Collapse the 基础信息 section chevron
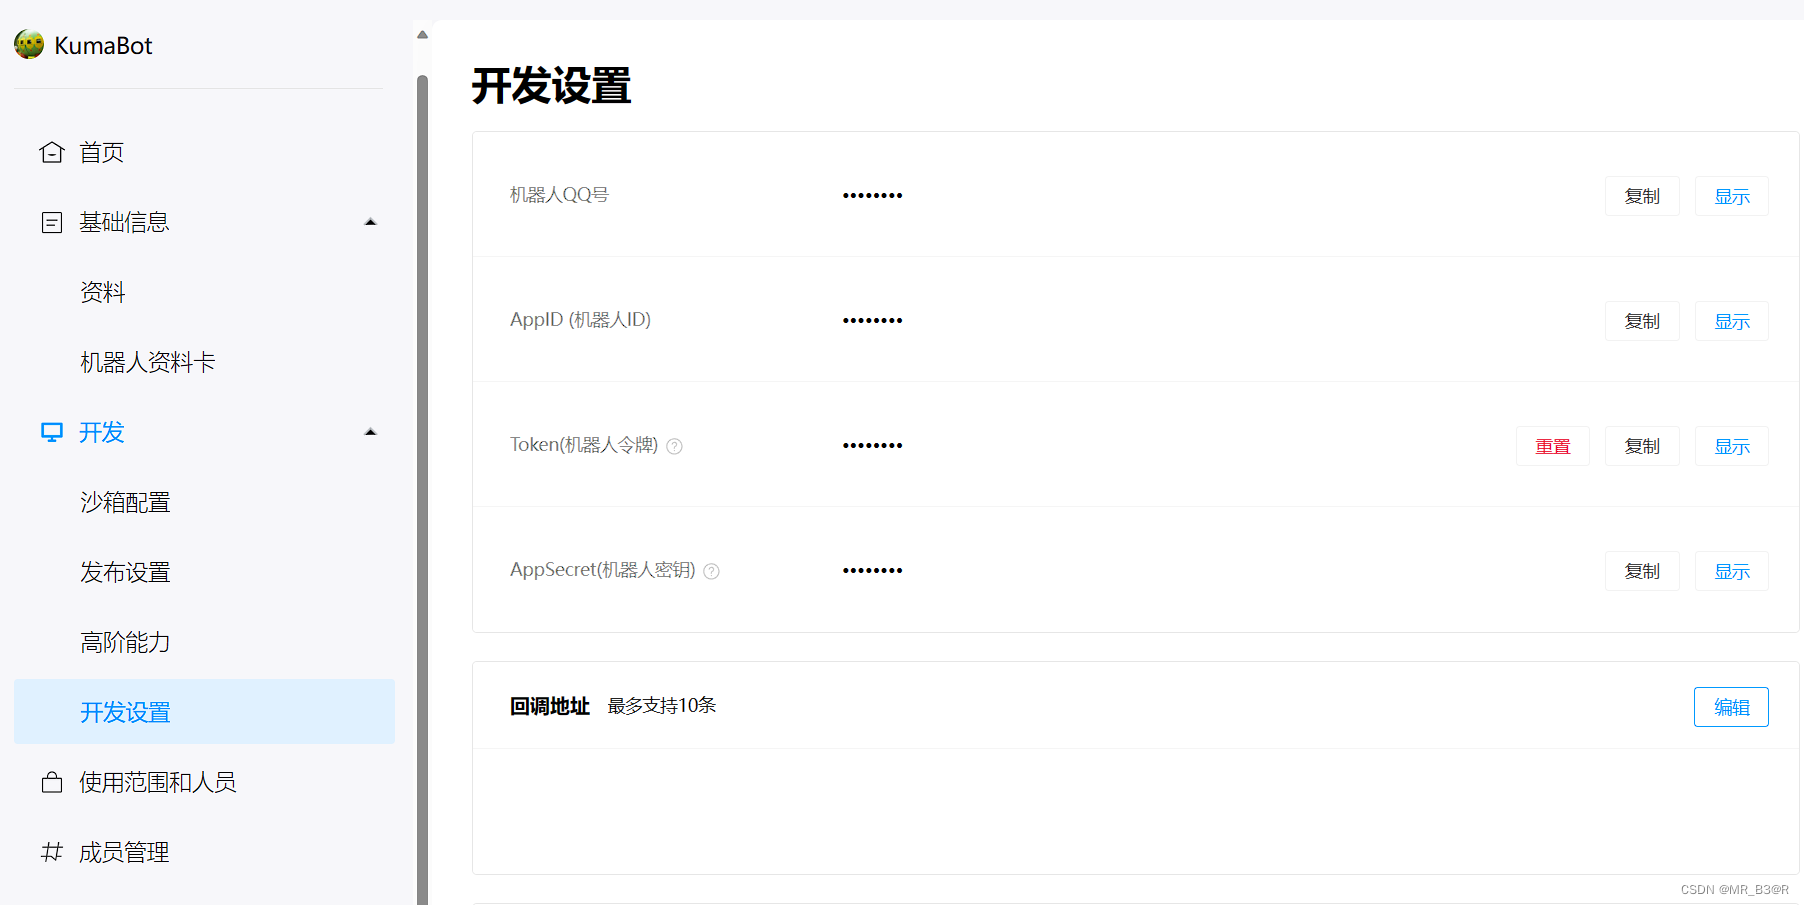 tap(370, 221)
